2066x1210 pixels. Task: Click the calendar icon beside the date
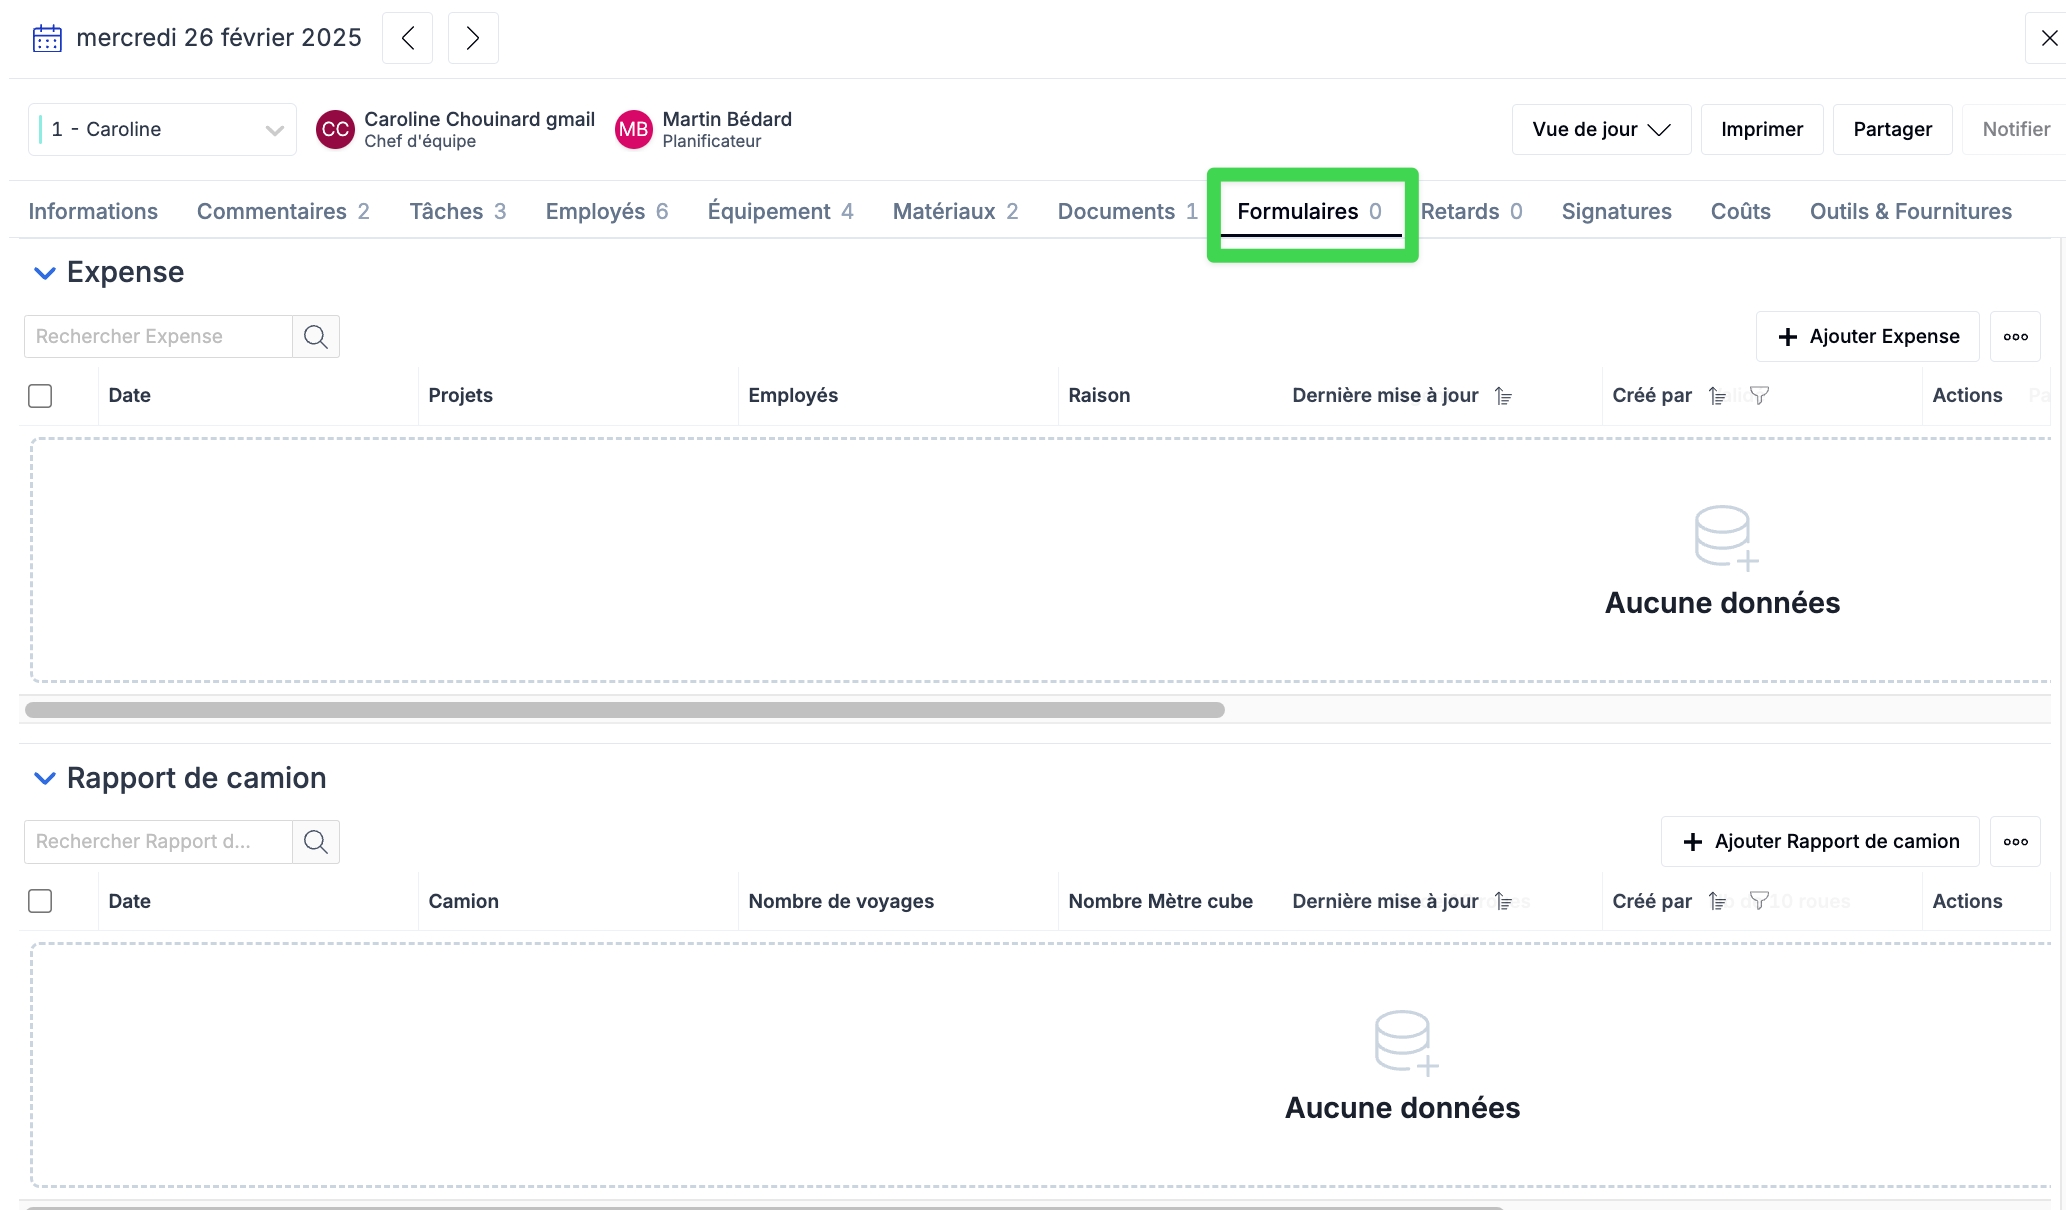[x=47, y=39]
